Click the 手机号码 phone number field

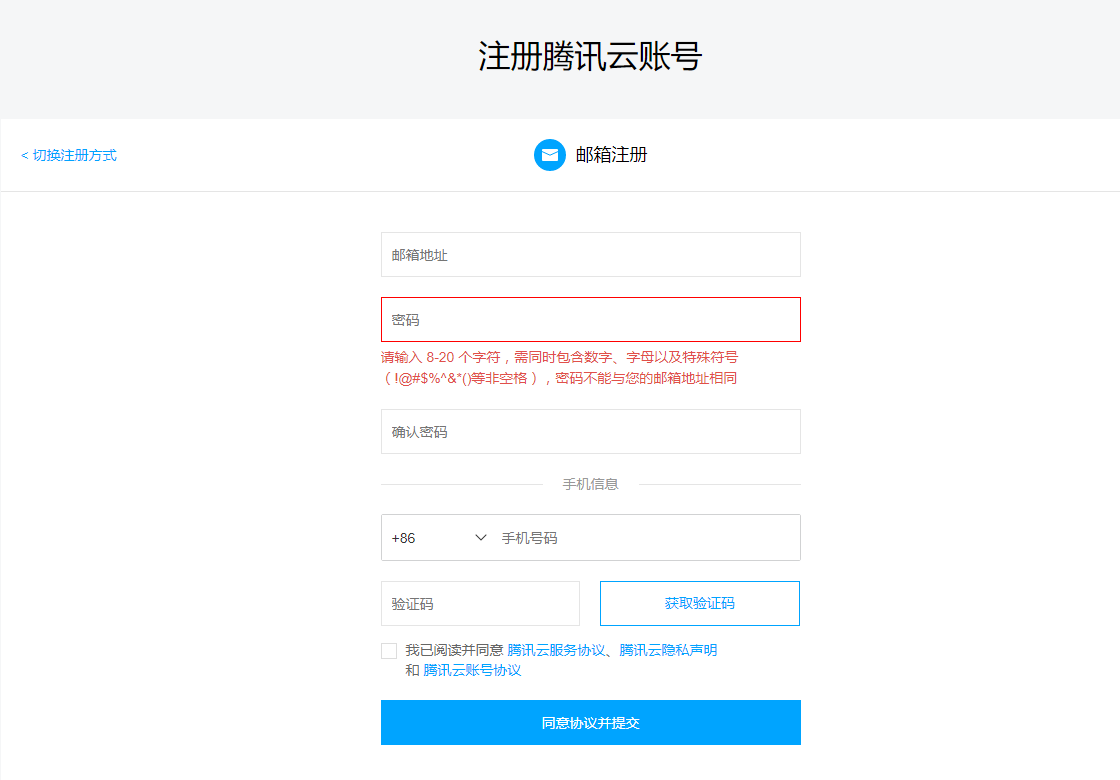pyautogui.click(x=645, y=538)
